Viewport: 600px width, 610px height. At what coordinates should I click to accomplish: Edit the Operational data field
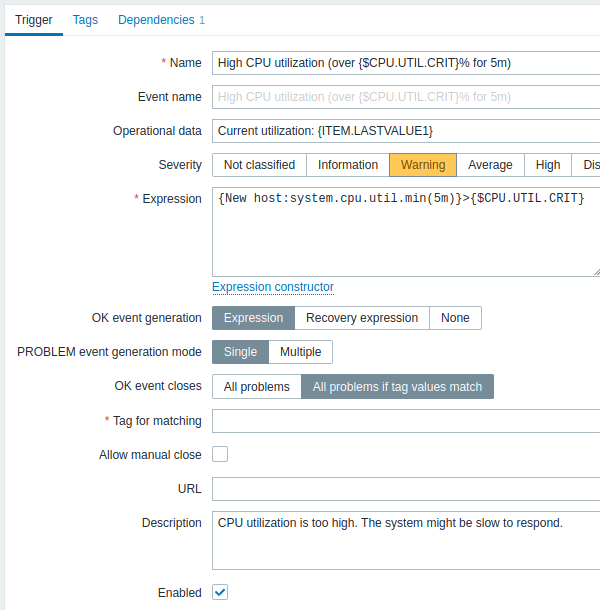click(x=406, y=131)
